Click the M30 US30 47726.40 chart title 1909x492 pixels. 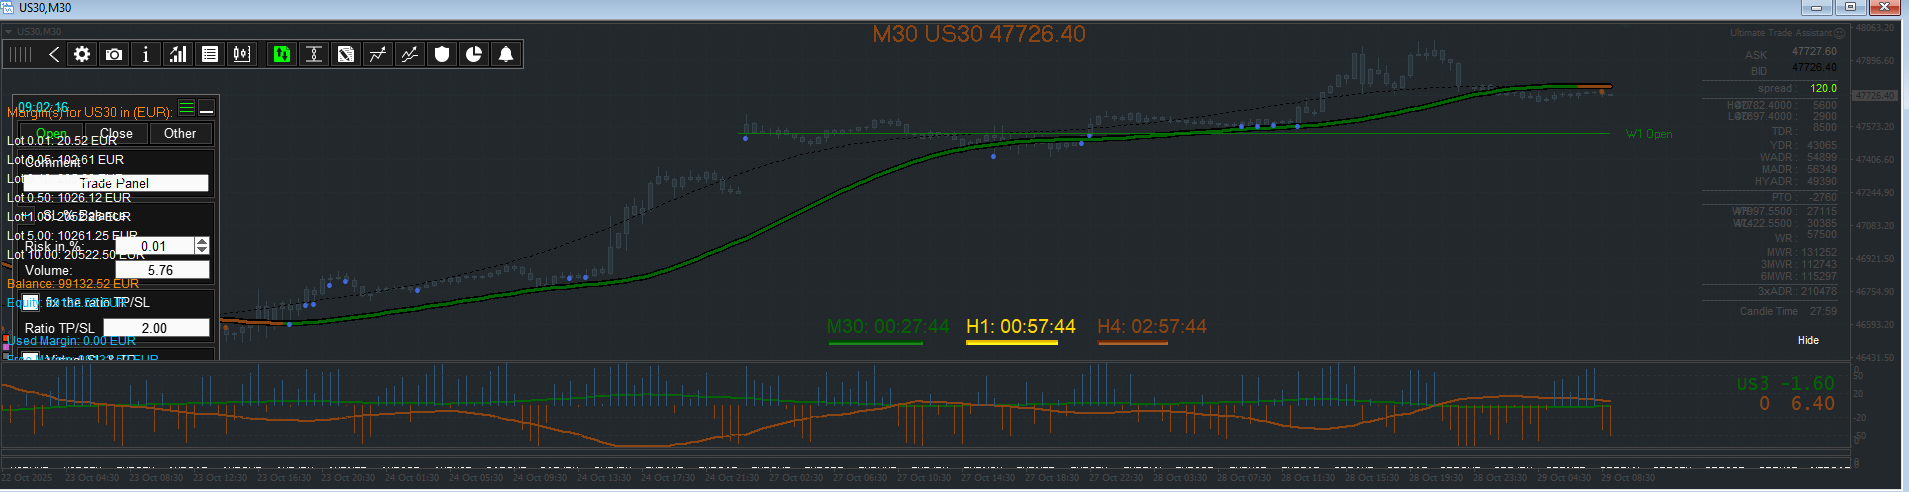[x=979, y=34]
